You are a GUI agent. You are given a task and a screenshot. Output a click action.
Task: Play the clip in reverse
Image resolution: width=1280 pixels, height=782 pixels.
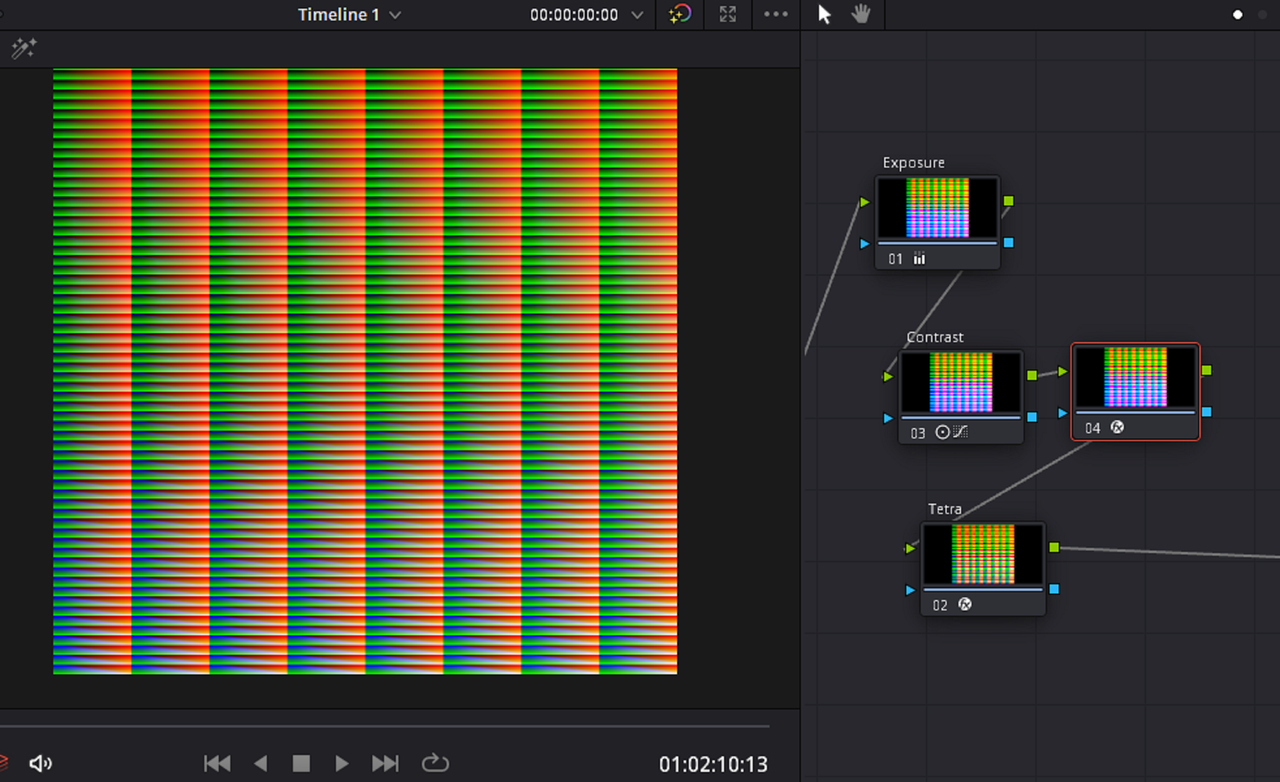(261, 763)
